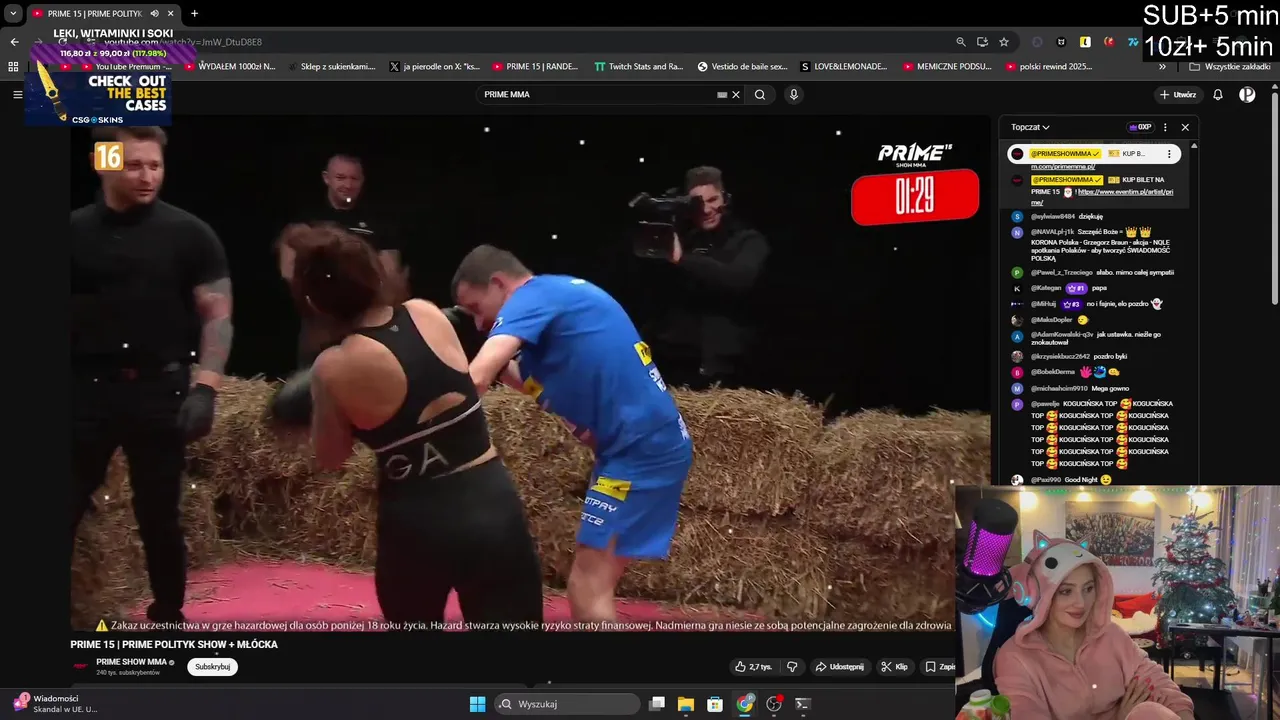
Task: Open the ja pierodle on X bookmark
Action: 435,67
